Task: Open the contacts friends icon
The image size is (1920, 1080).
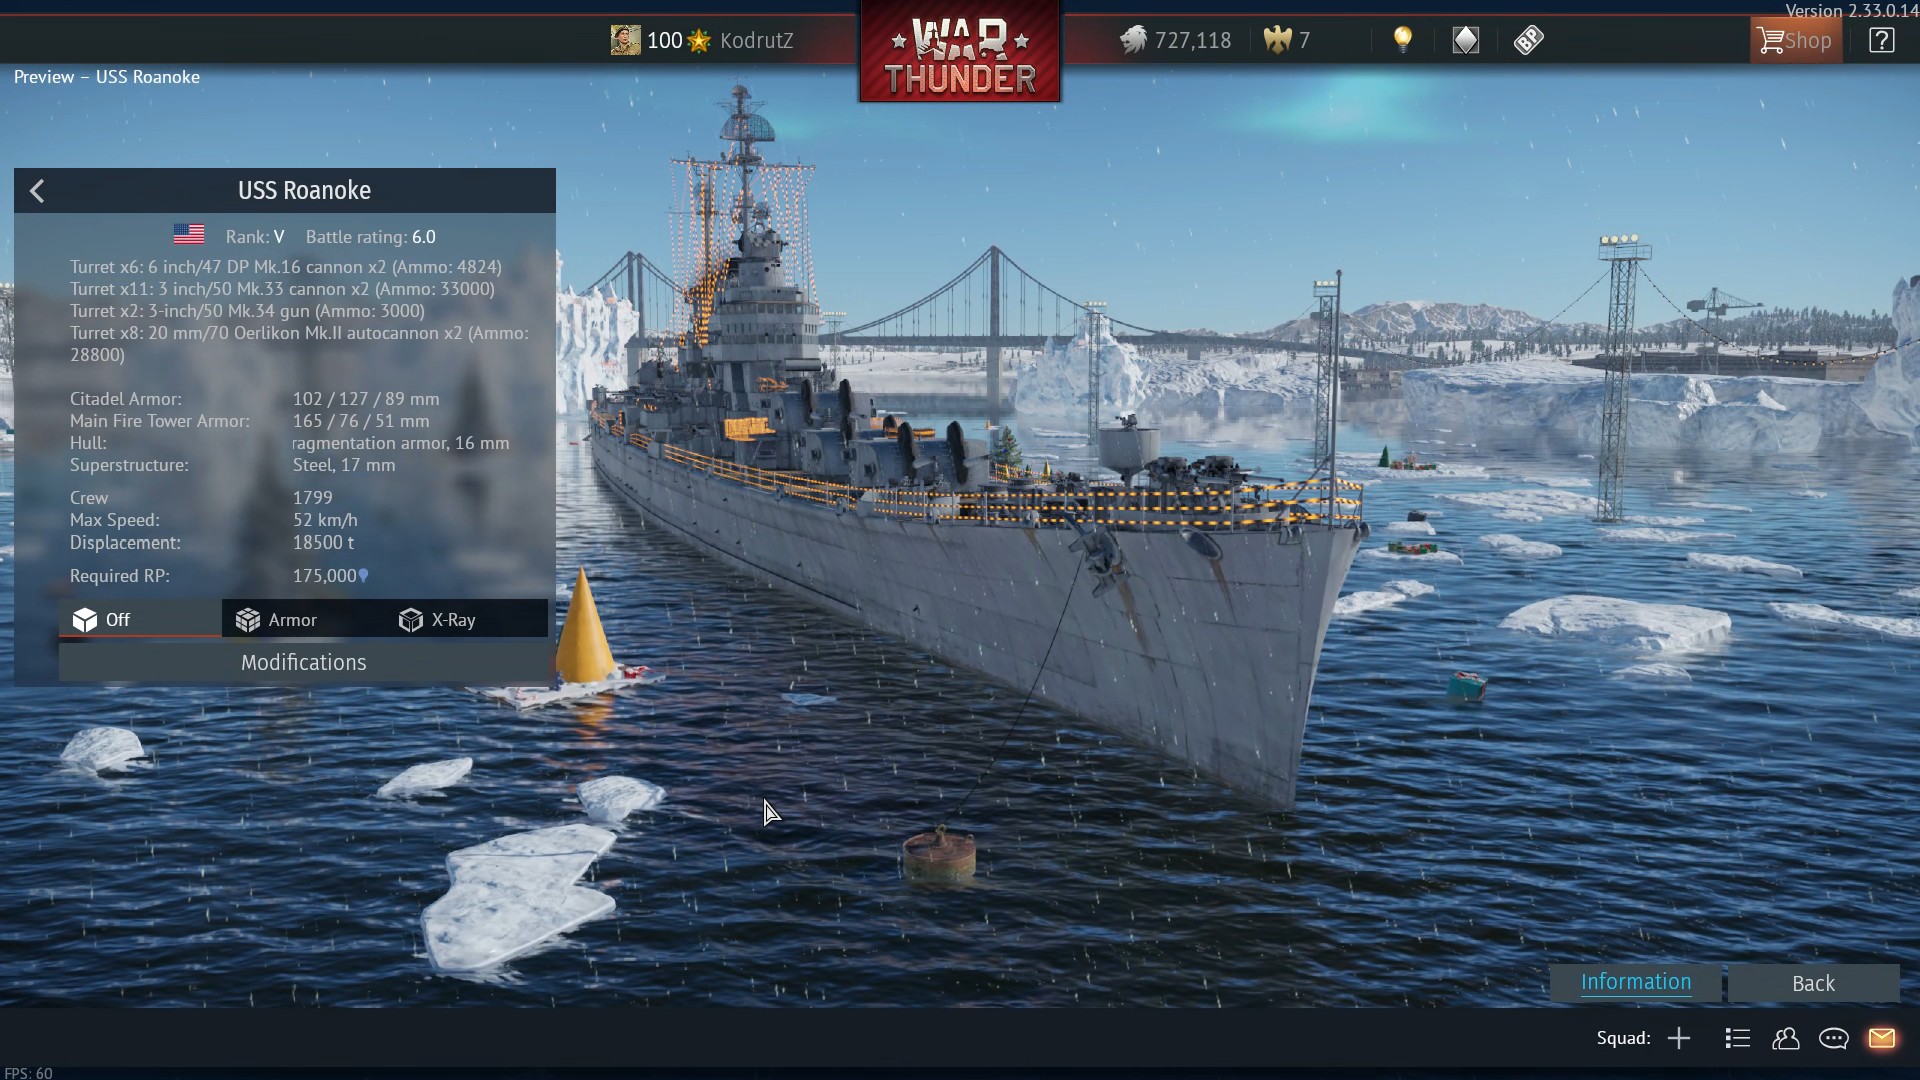Action: (x=1785, y=1038)
